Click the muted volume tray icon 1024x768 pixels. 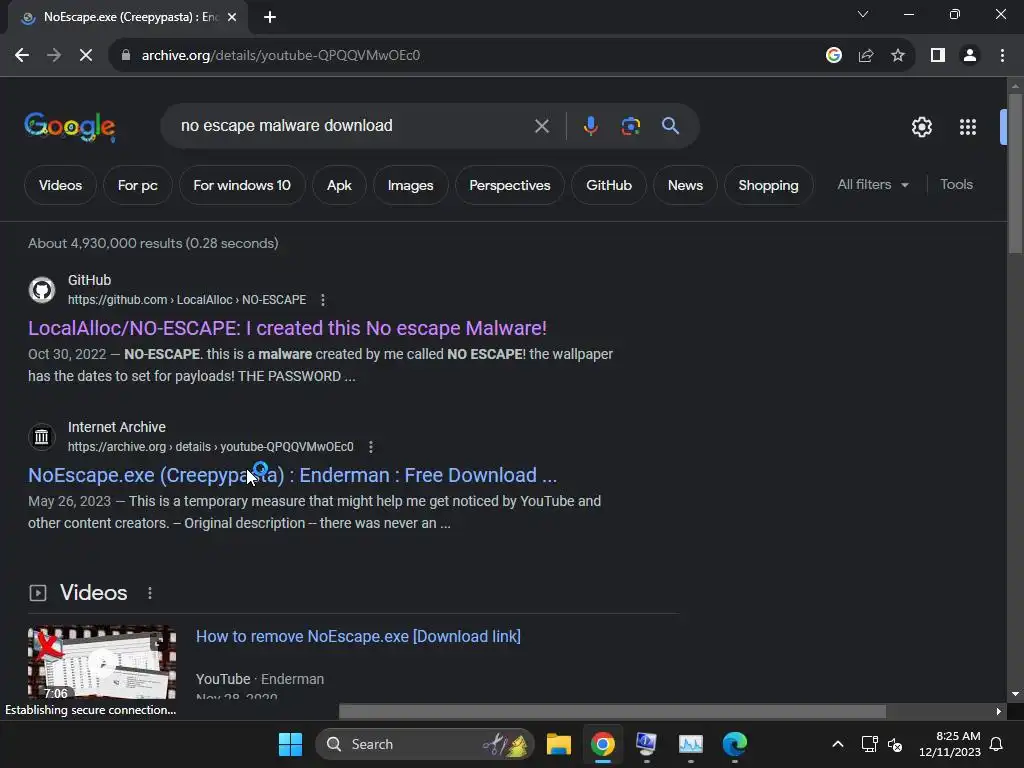click(895, 744)
